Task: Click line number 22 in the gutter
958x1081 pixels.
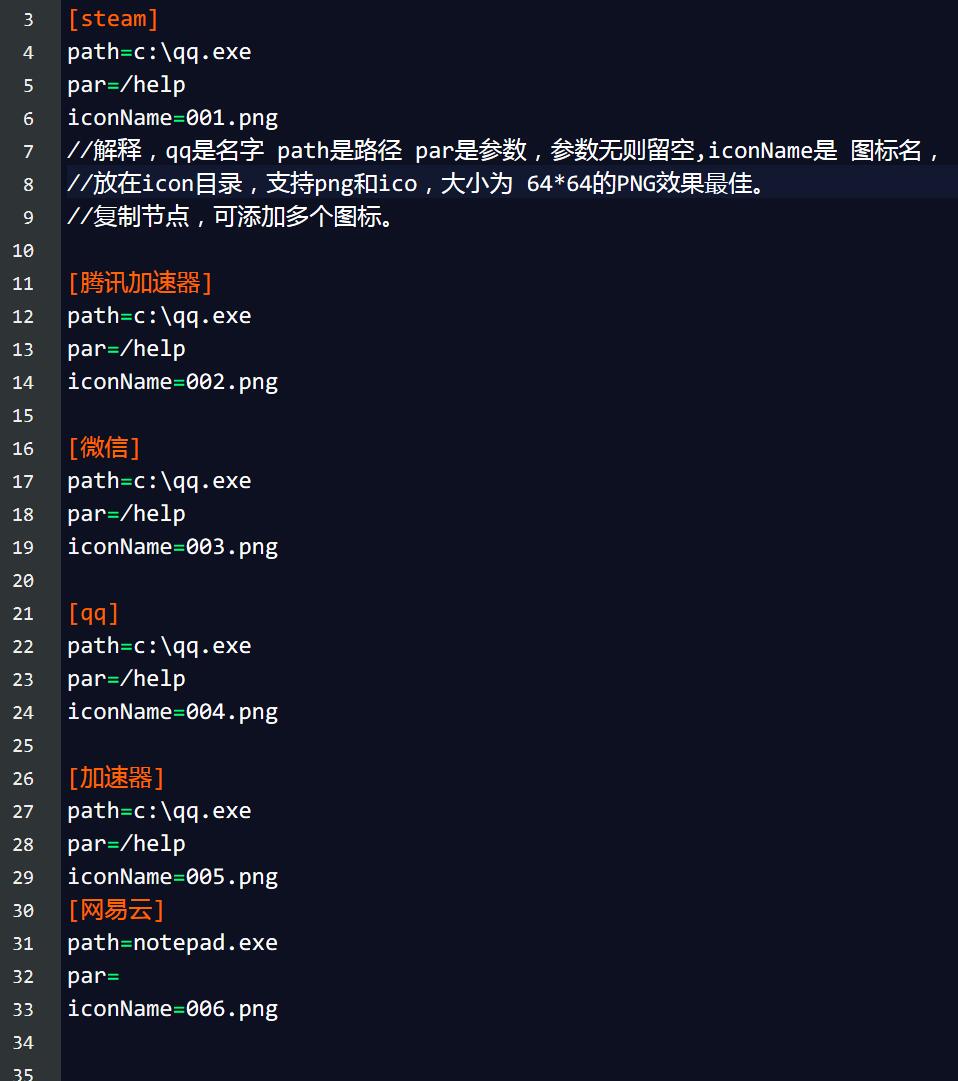Action: (23, 646)
